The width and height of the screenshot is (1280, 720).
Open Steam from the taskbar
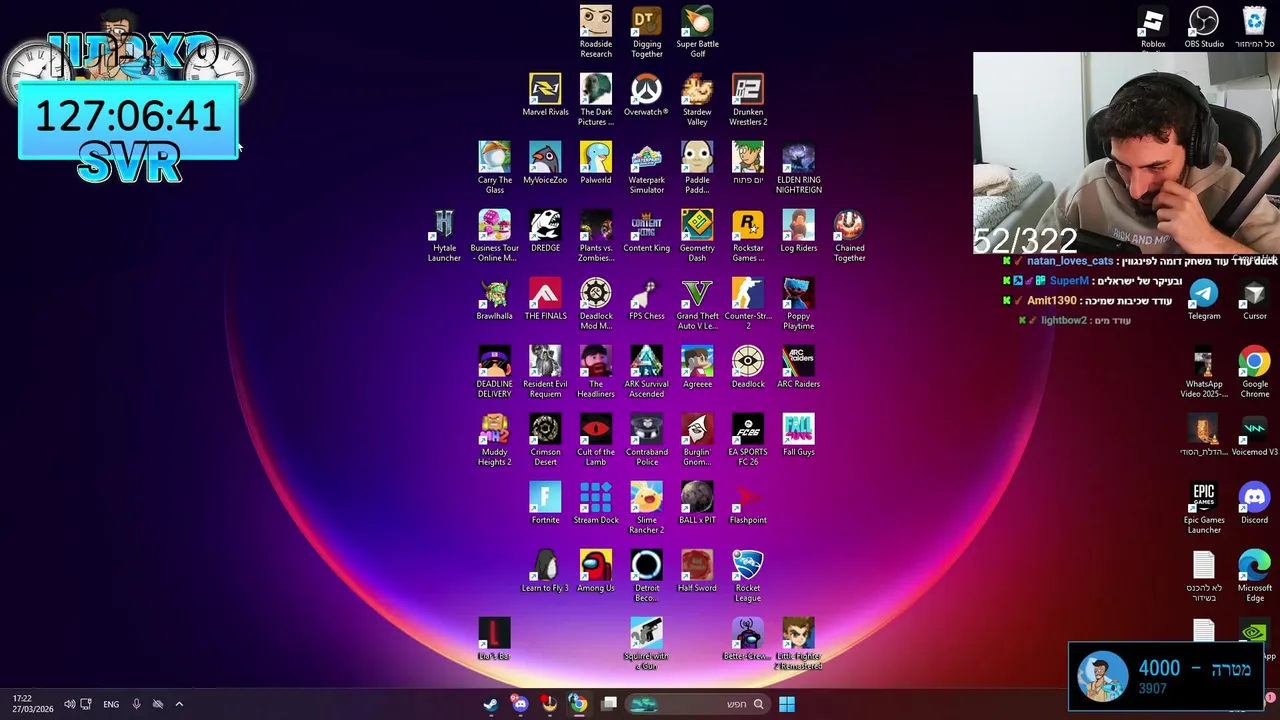pyautogui.click(x=491, y=704)
